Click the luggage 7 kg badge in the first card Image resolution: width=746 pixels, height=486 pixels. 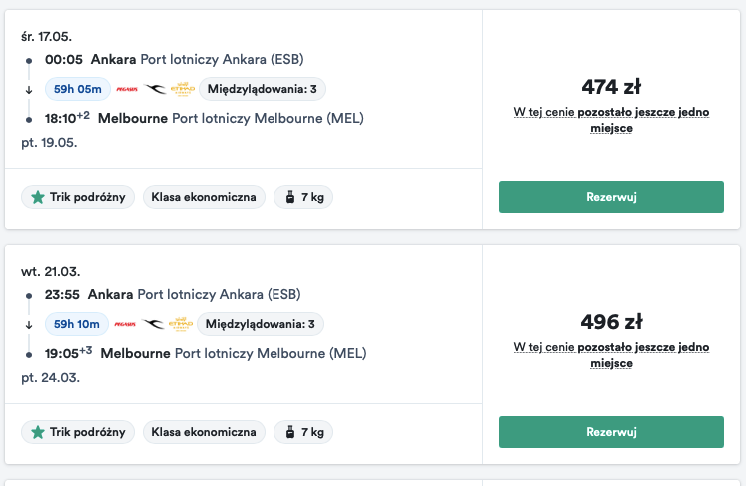[x=303, y=197]
